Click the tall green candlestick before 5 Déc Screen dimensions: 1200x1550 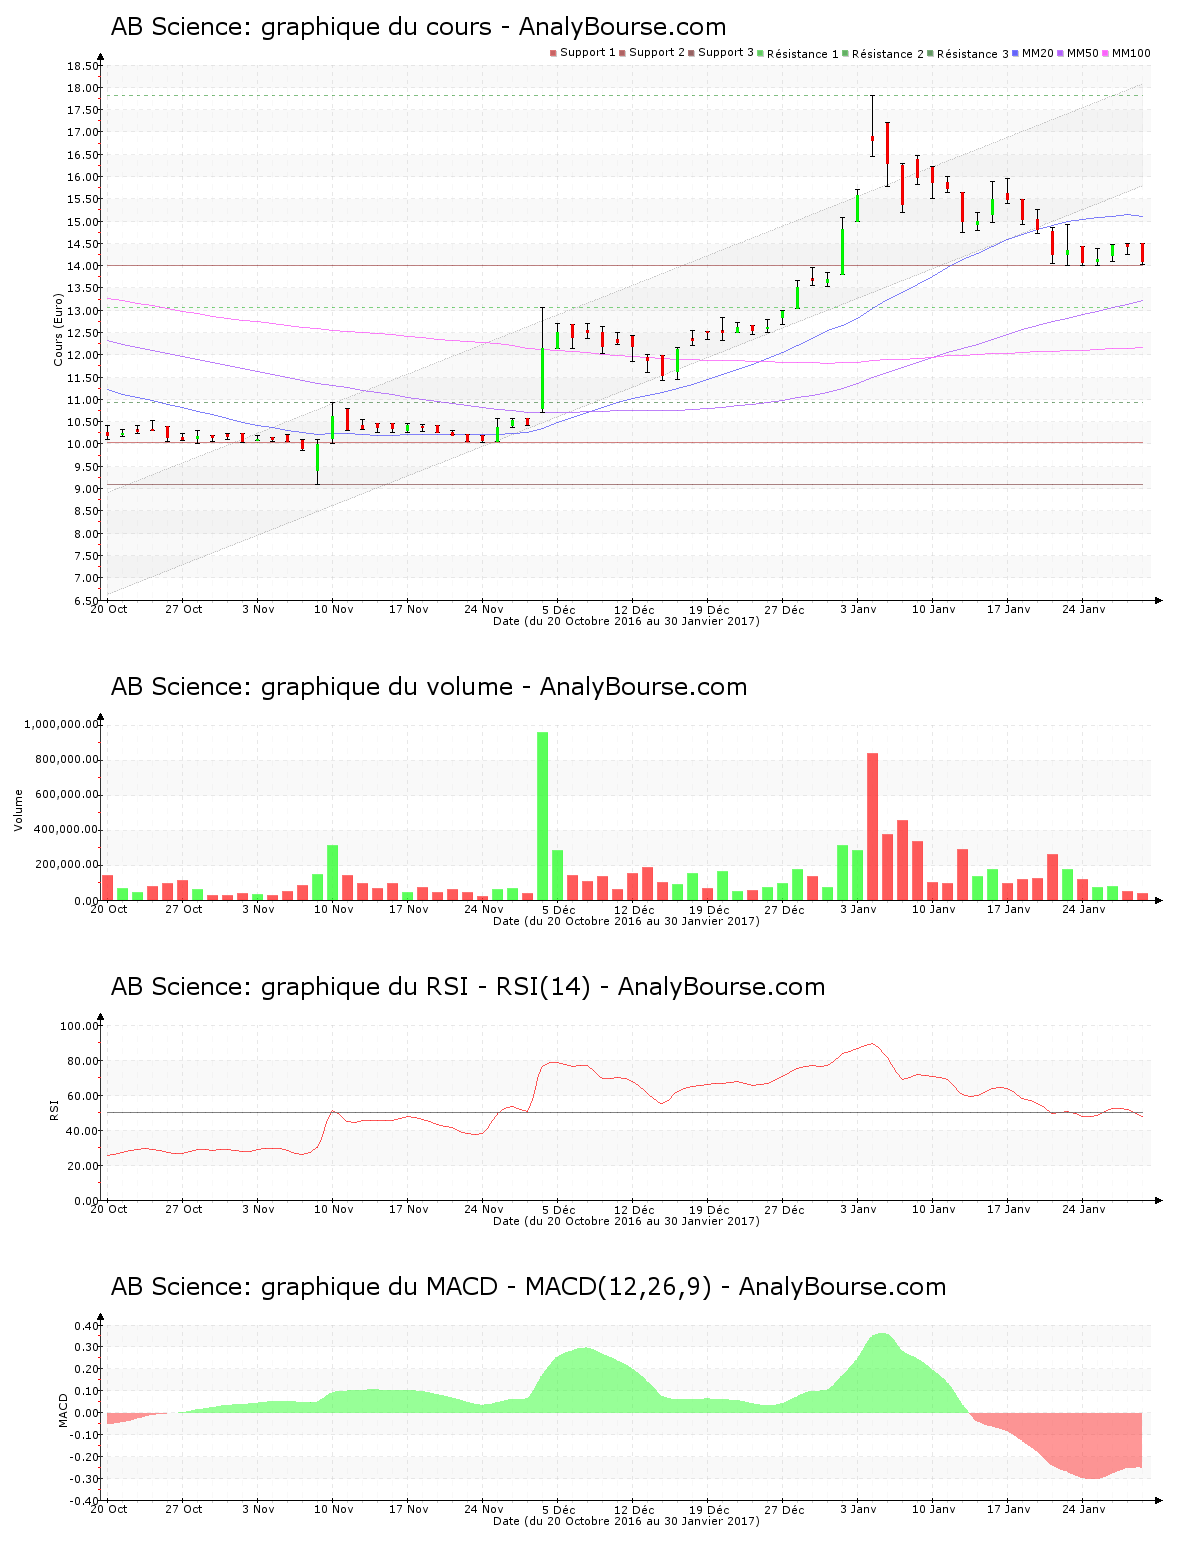(x=543, y=360)
